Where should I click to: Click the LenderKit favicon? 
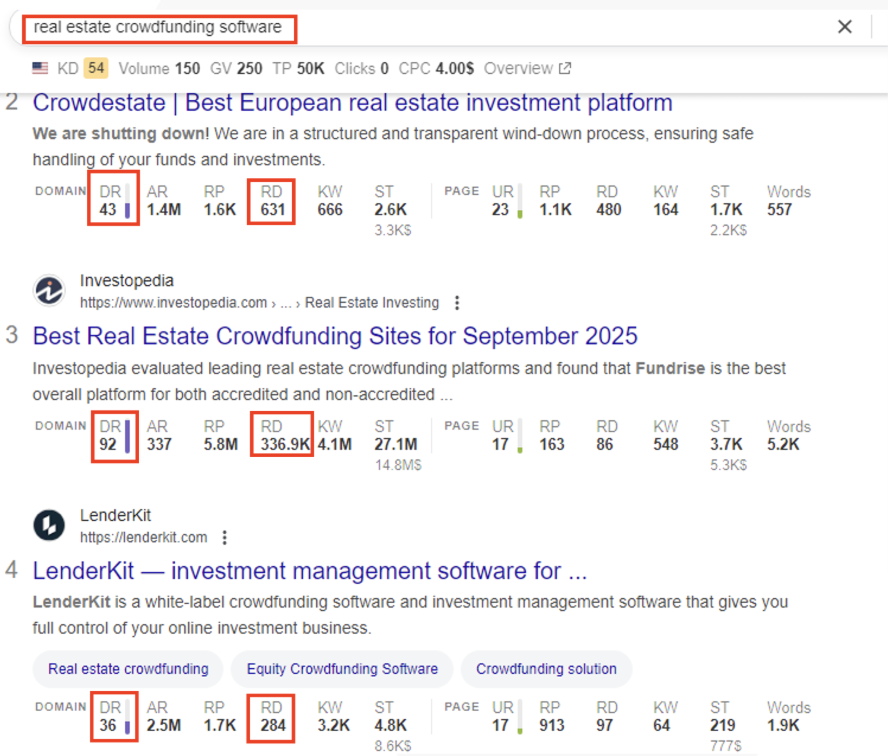[x=49, y=525]
